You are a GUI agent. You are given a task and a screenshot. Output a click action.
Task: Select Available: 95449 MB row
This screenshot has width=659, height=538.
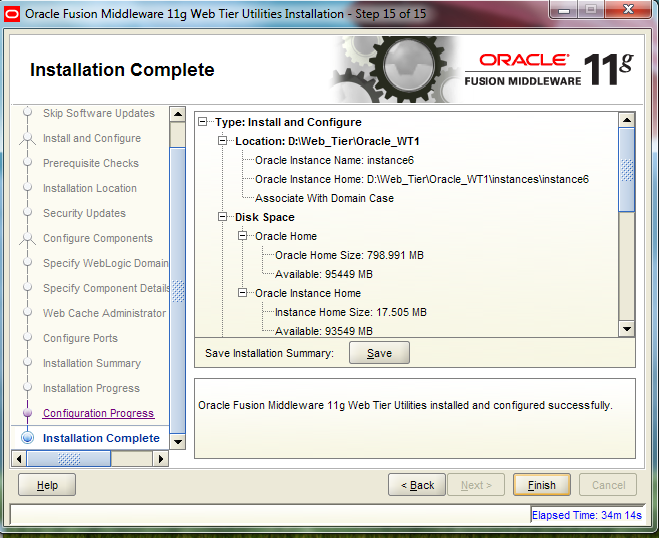324,274
